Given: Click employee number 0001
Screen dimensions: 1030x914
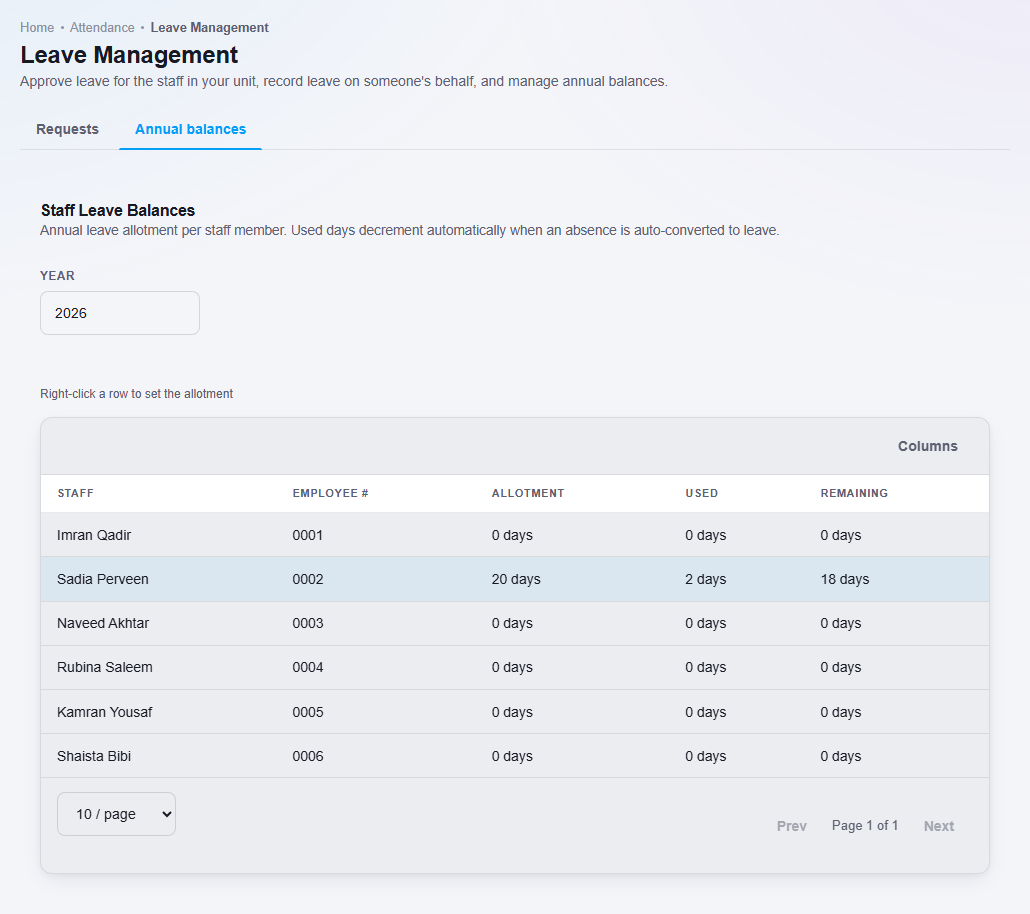Looking at the screenshot, I should 308,536.
